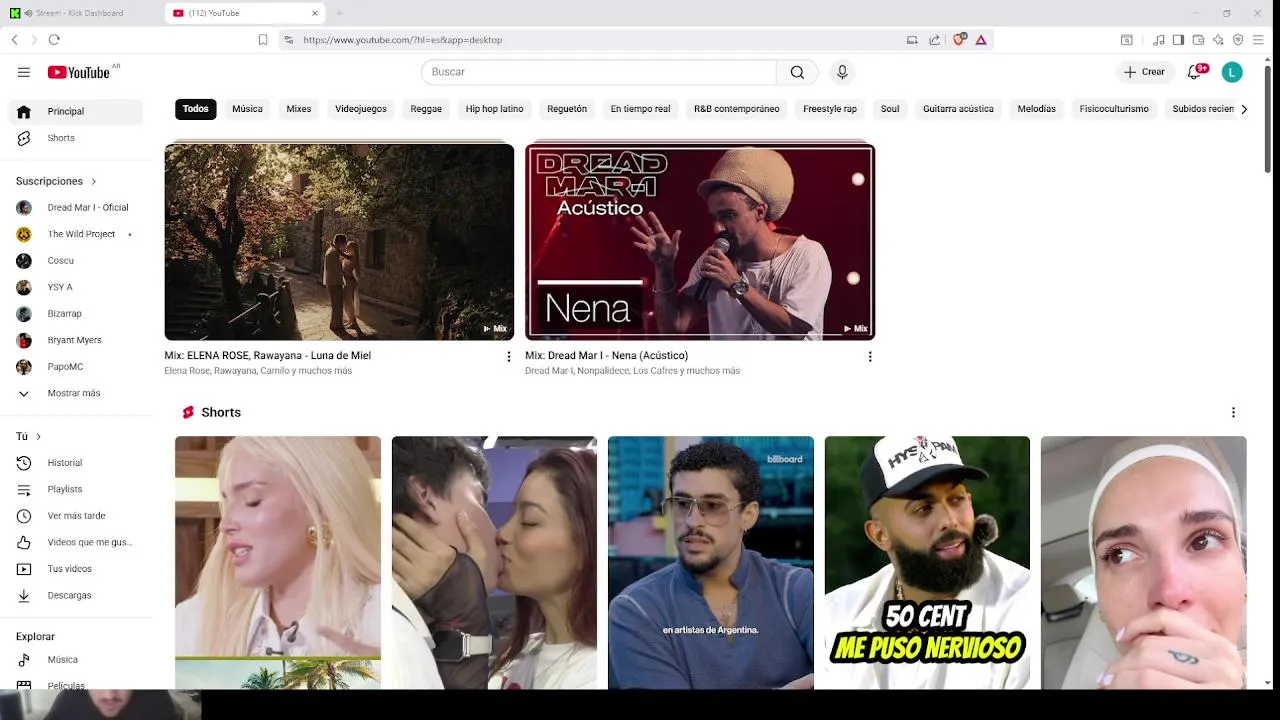This screenshot has height=720, width=1280.
Task: Open Brave Shields lion icon
Action: (x=959, y=40)
